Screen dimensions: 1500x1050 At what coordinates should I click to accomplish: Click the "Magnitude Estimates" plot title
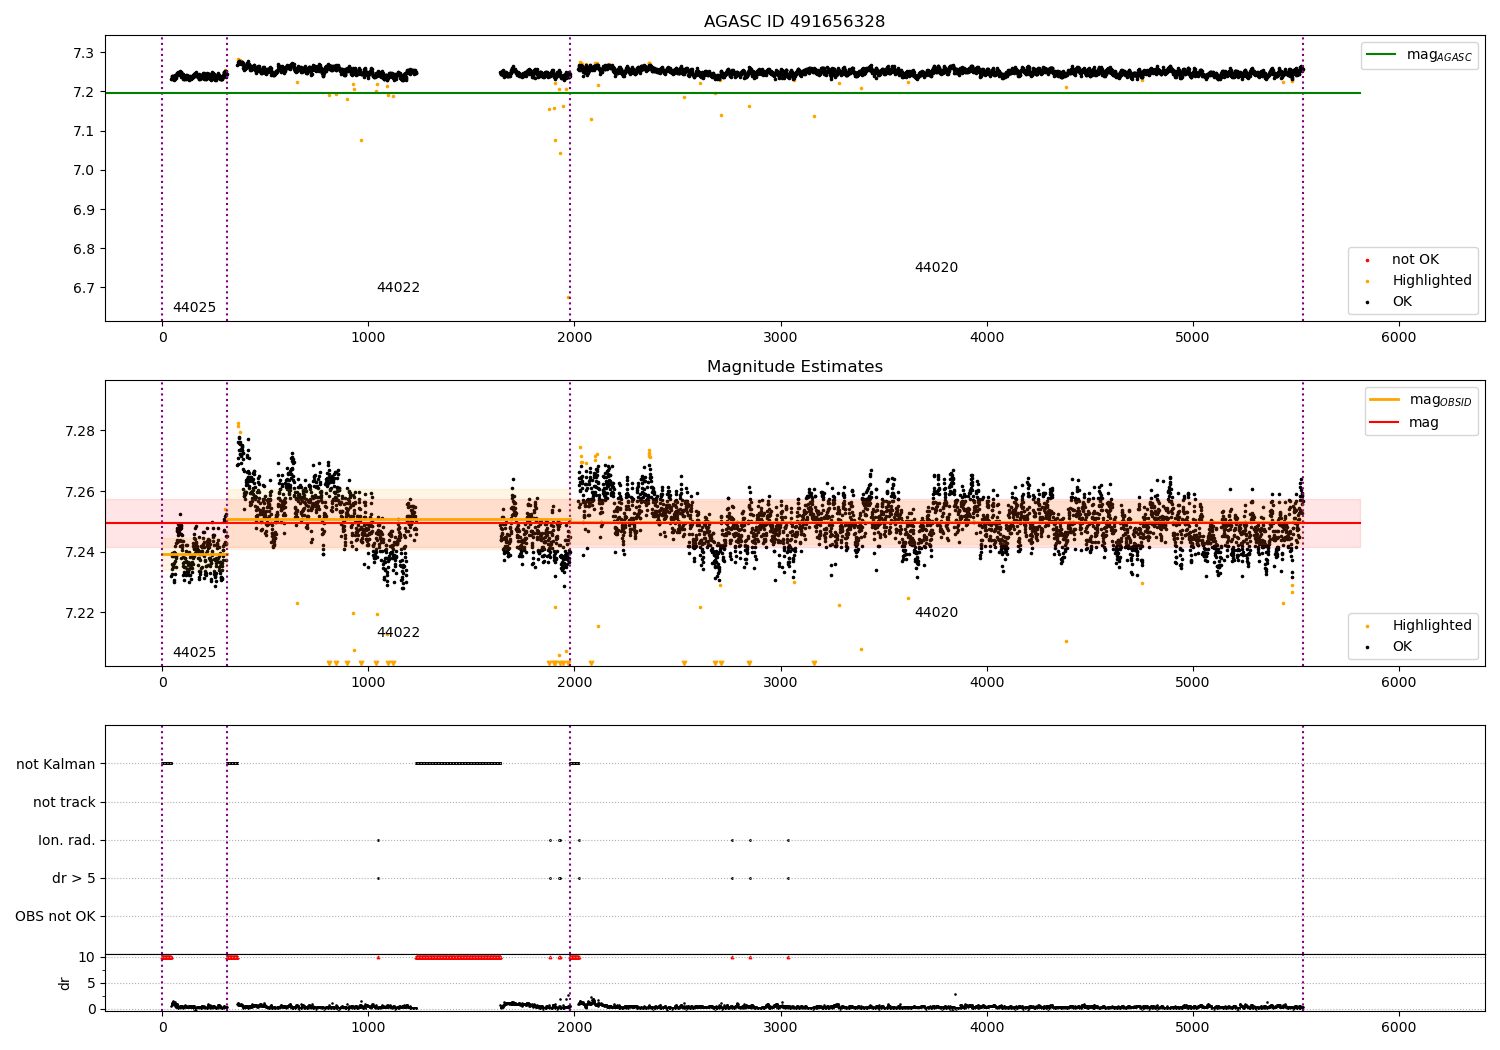[x=794, y=367]
